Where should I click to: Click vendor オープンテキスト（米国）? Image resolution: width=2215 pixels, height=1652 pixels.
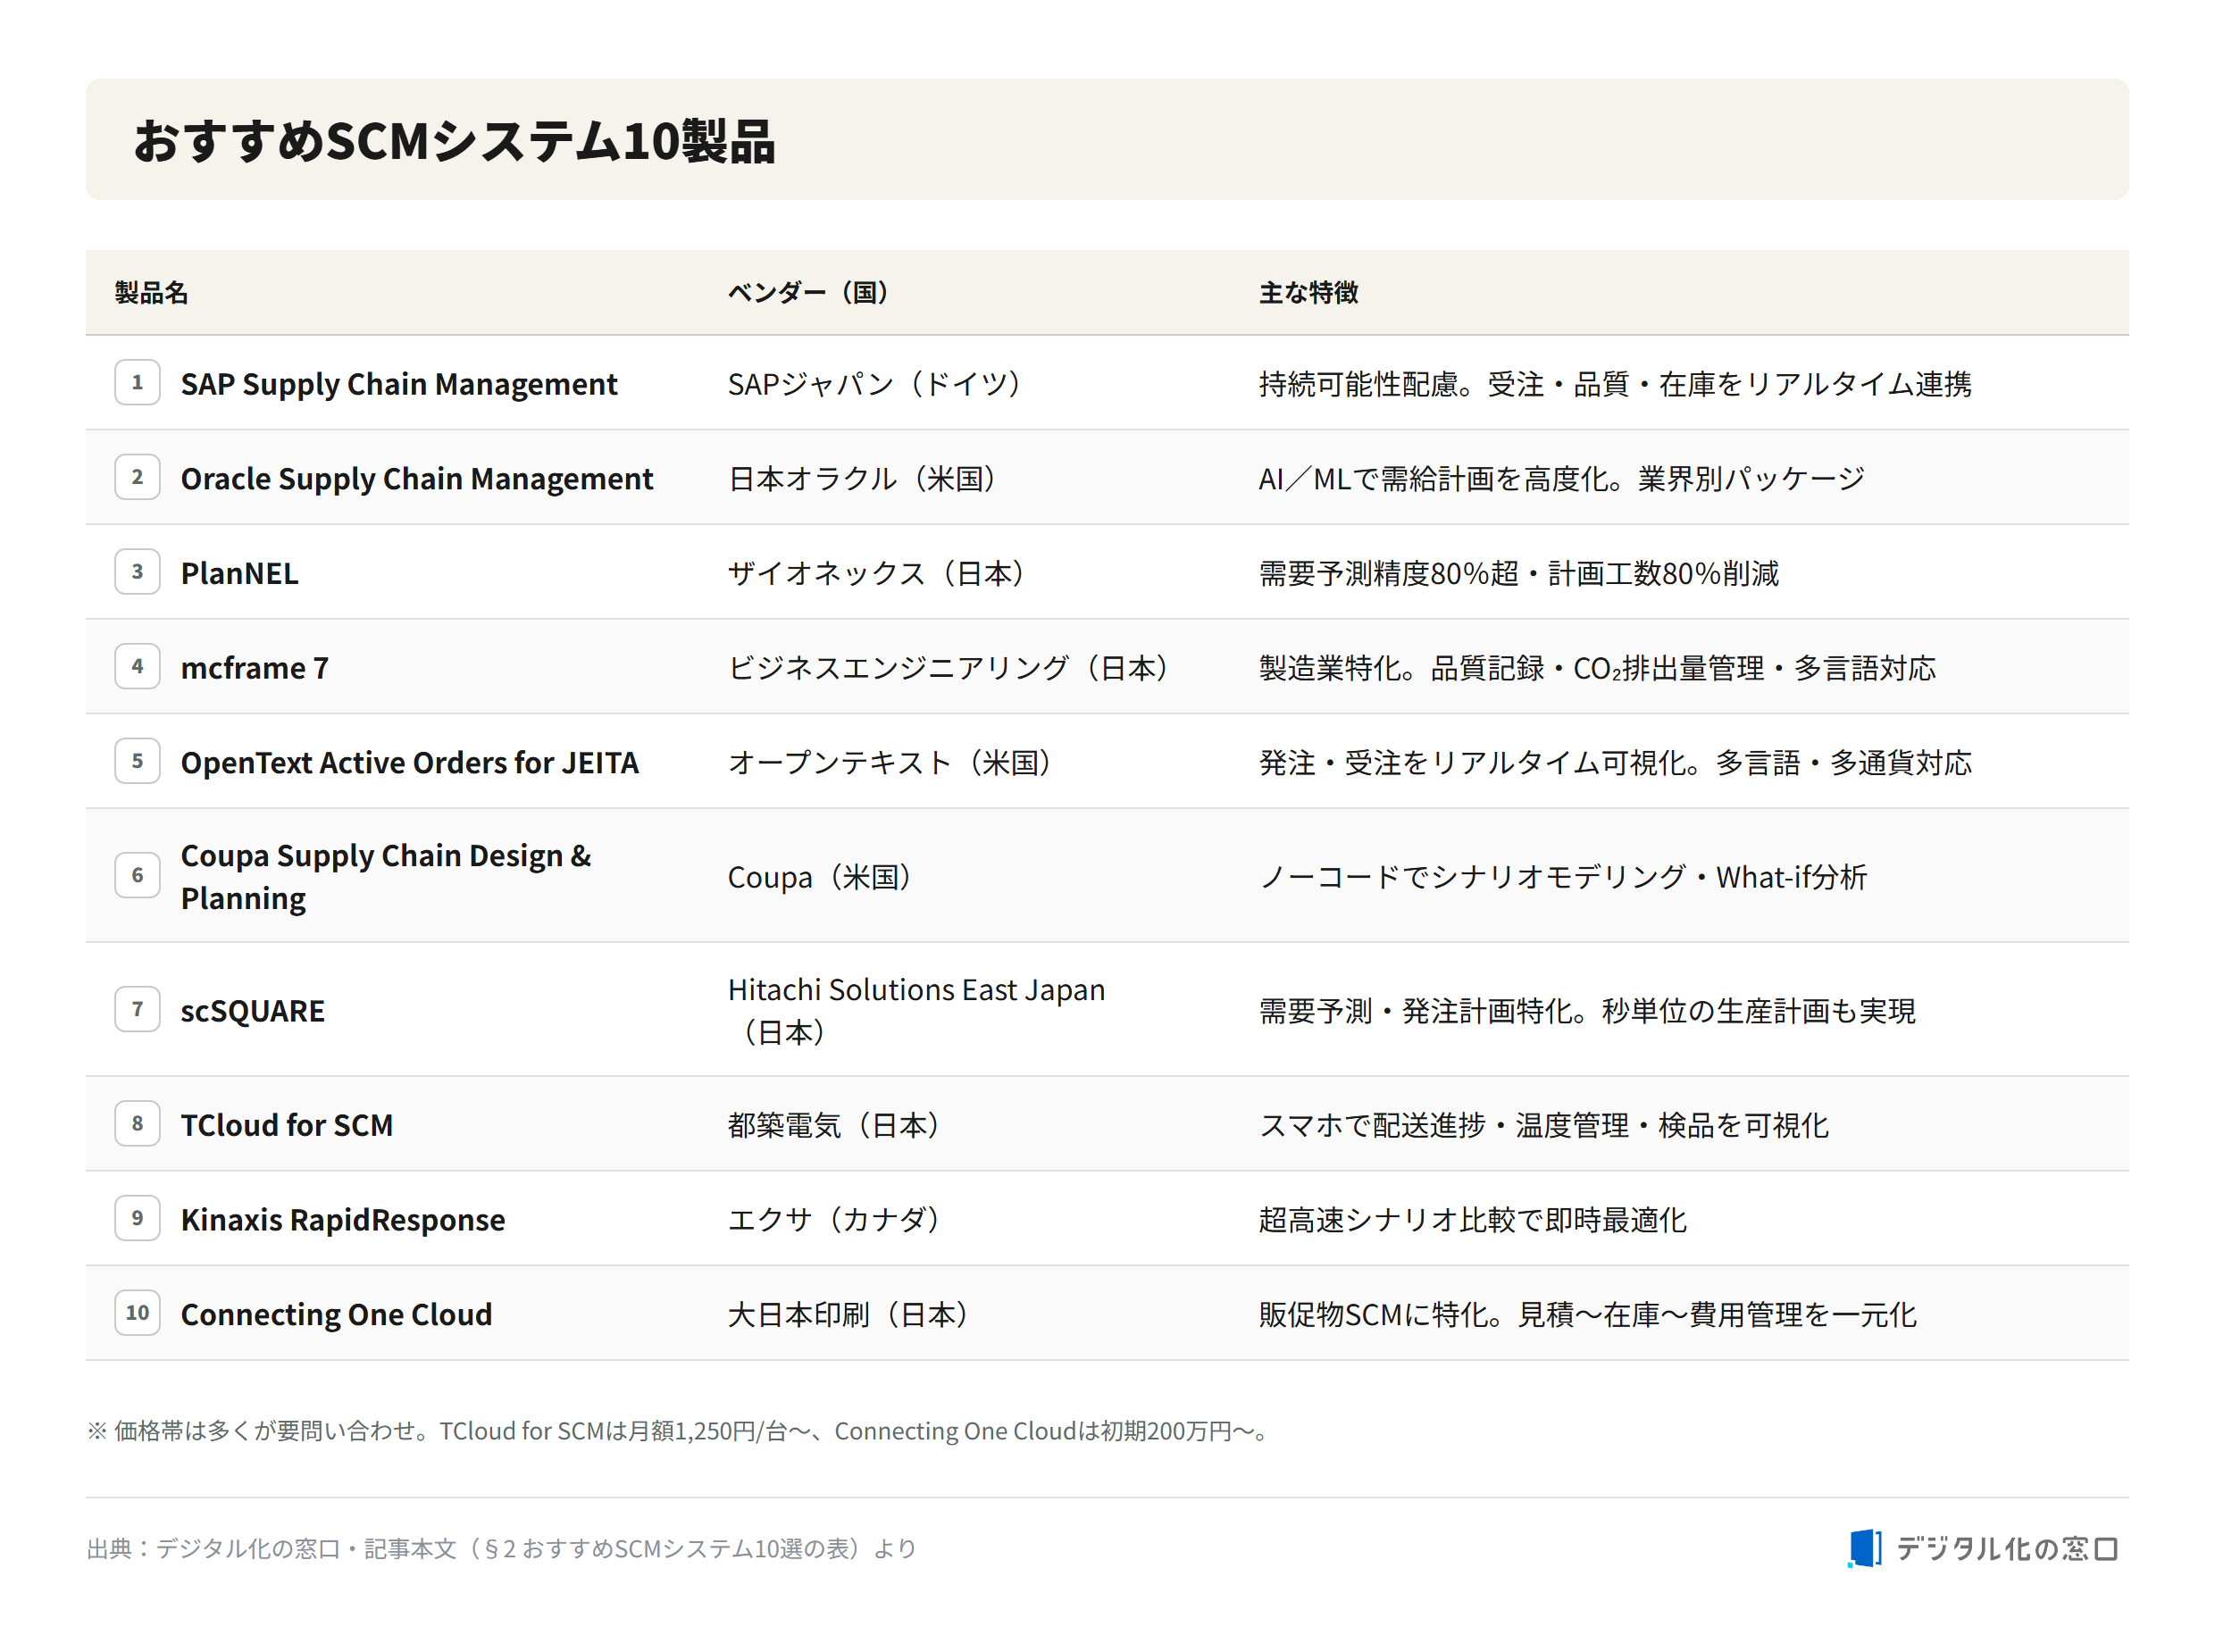pyautogui.click(x=890, y=763)
